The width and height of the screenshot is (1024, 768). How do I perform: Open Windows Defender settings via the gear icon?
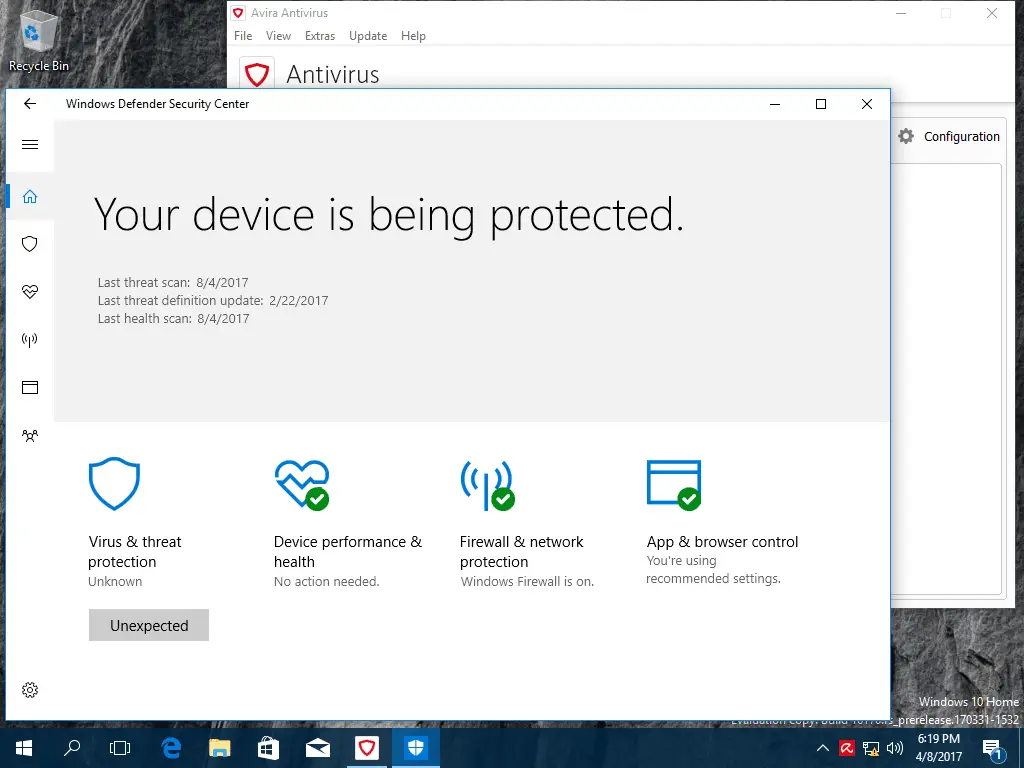[30, 689]
